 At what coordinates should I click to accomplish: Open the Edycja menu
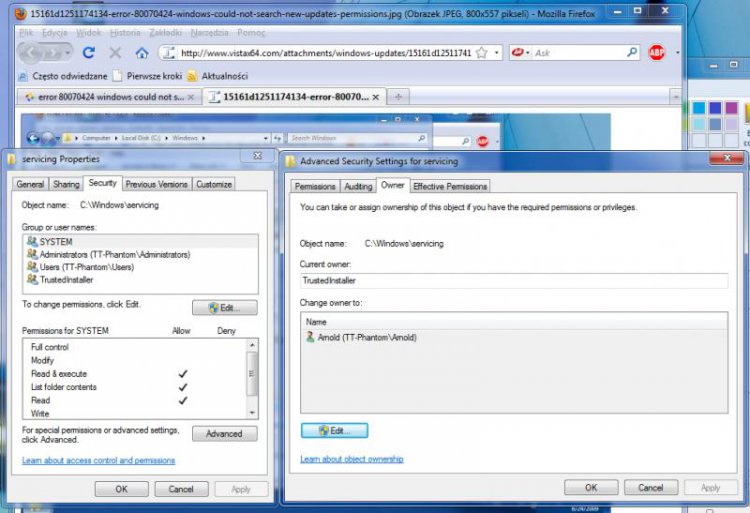click(55, 33)
